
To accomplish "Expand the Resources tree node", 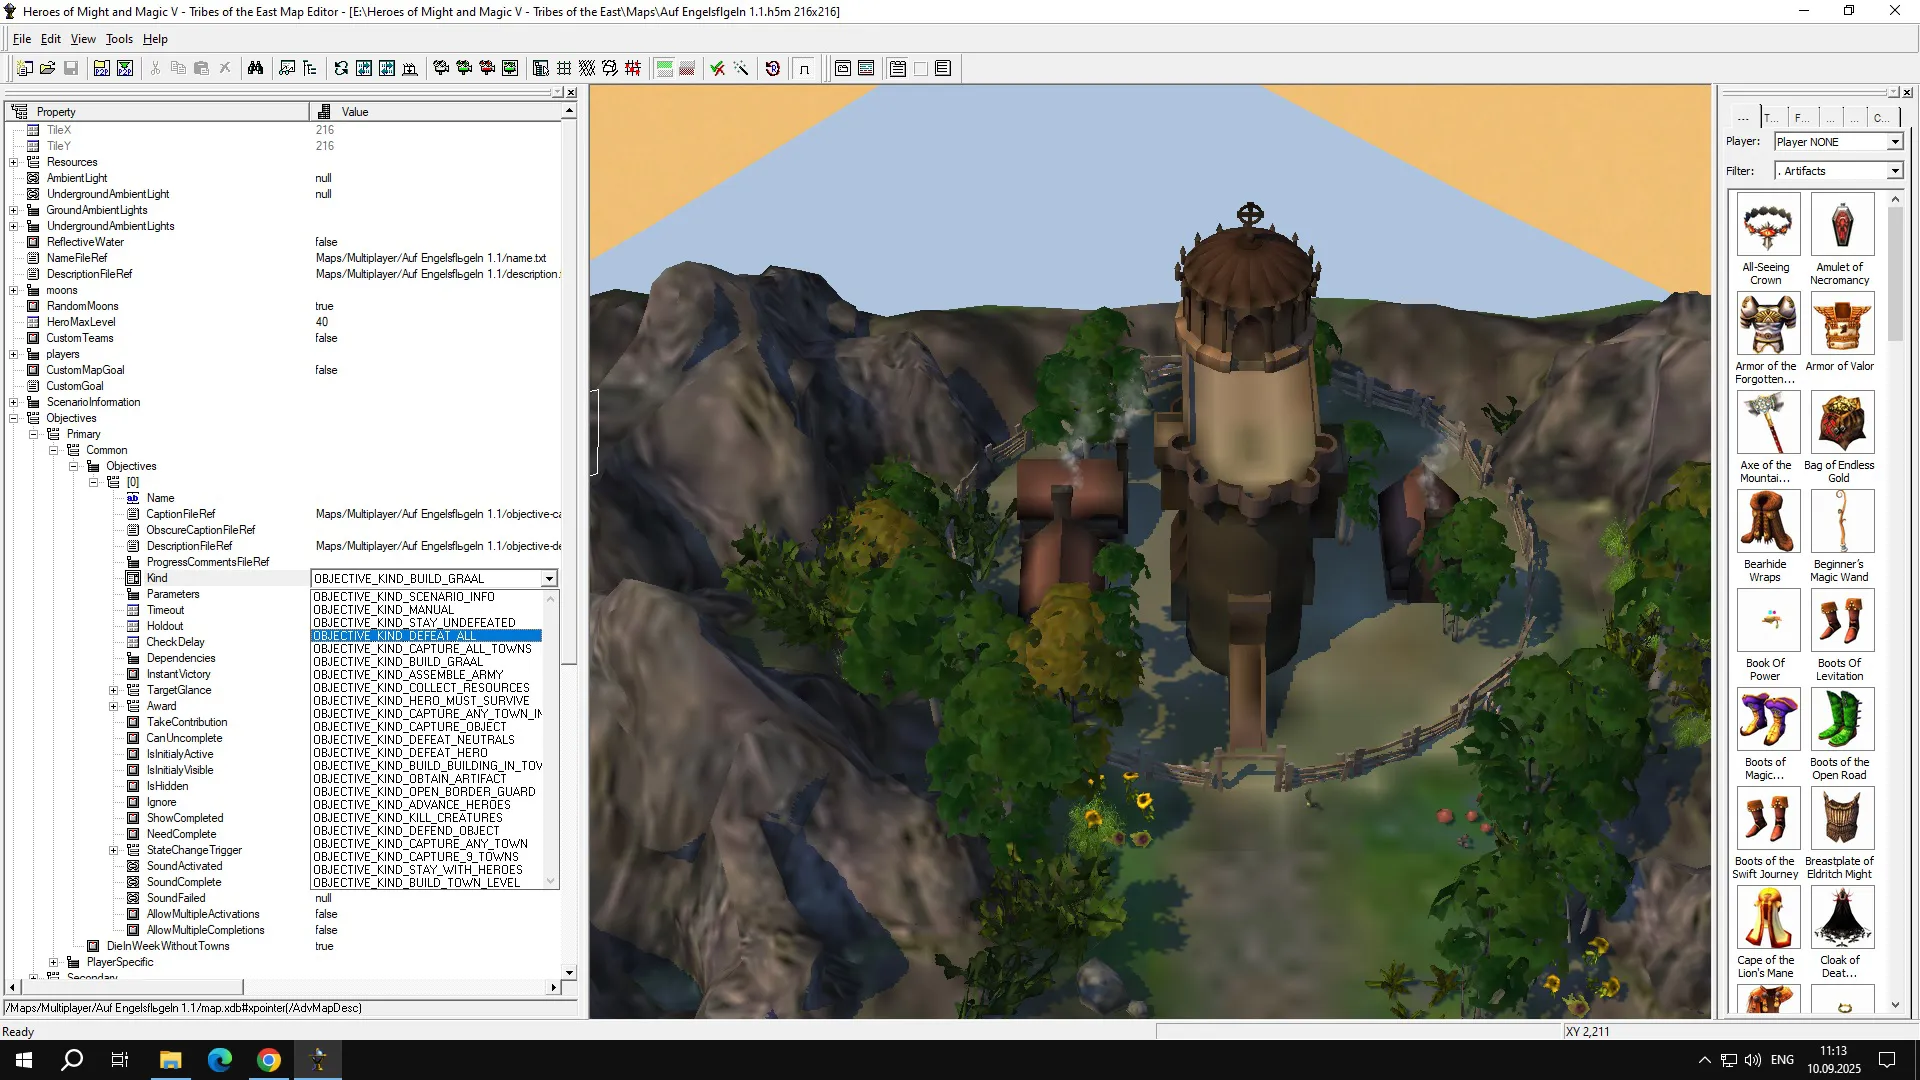I will tap(14, 162).
